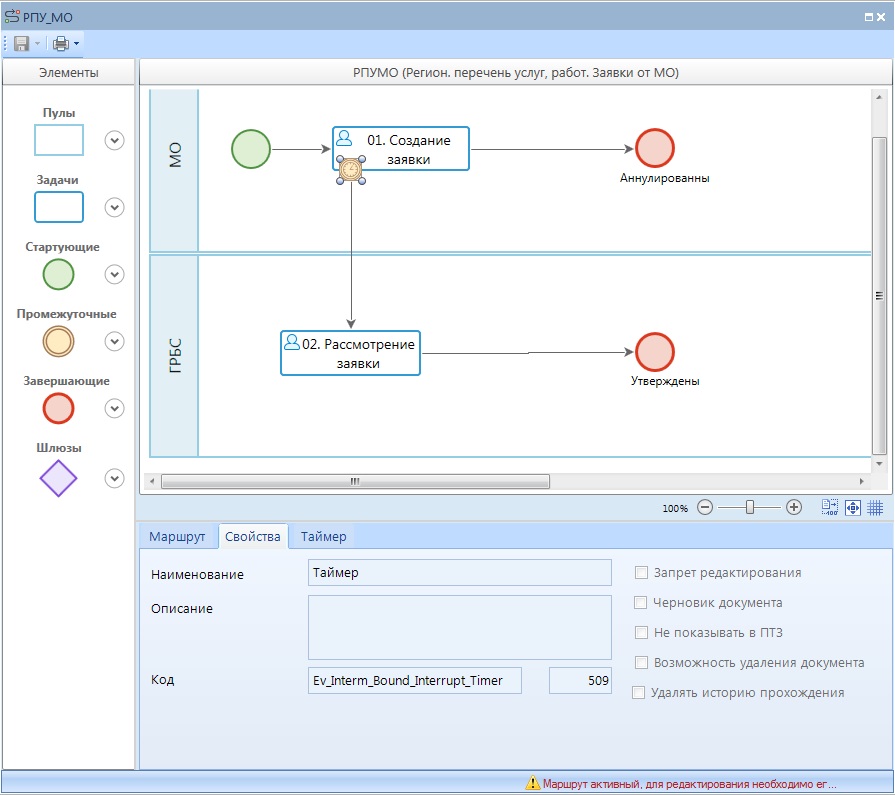Enable the Запрет редактирования checkbox
The width and height of the screenshot is (895, 795).
(642, 573)
